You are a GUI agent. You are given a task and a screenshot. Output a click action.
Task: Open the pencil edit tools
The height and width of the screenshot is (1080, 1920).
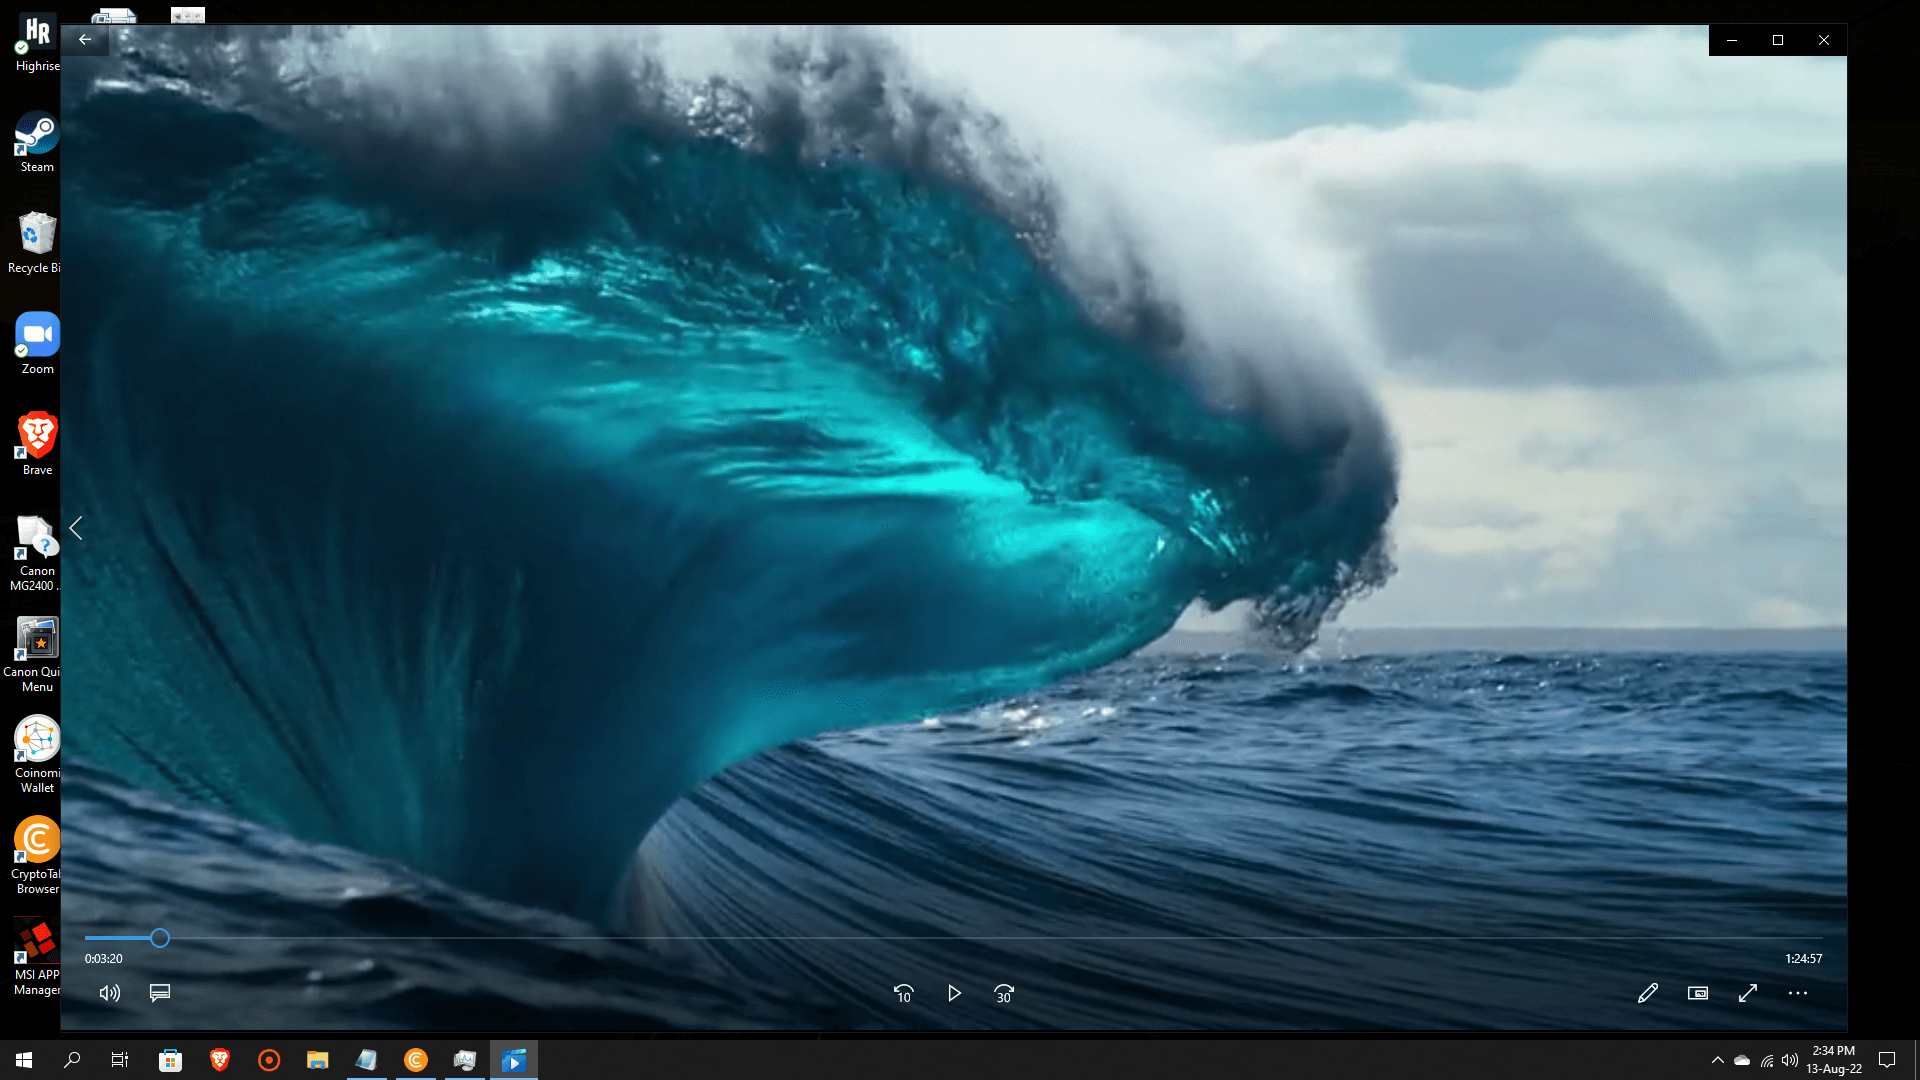[1648, 993]
